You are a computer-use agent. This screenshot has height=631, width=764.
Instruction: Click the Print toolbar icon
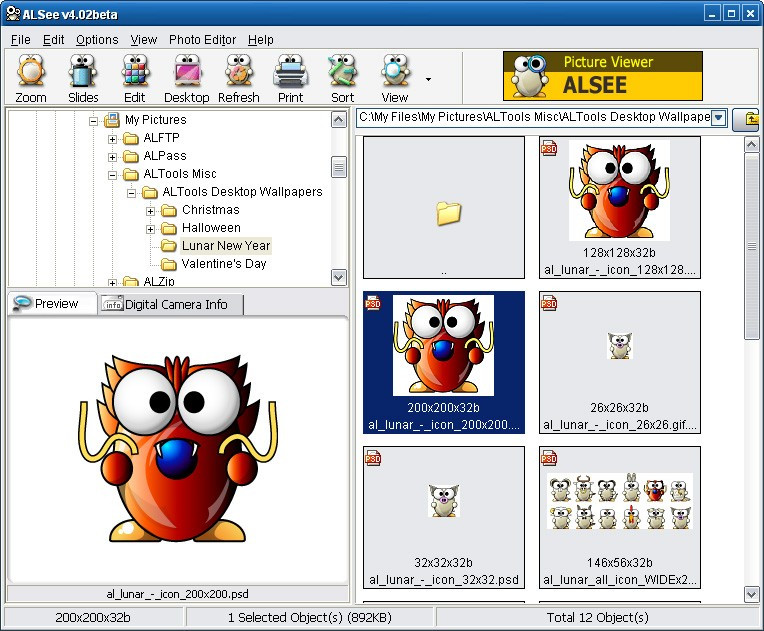click(x=290, y=78)
